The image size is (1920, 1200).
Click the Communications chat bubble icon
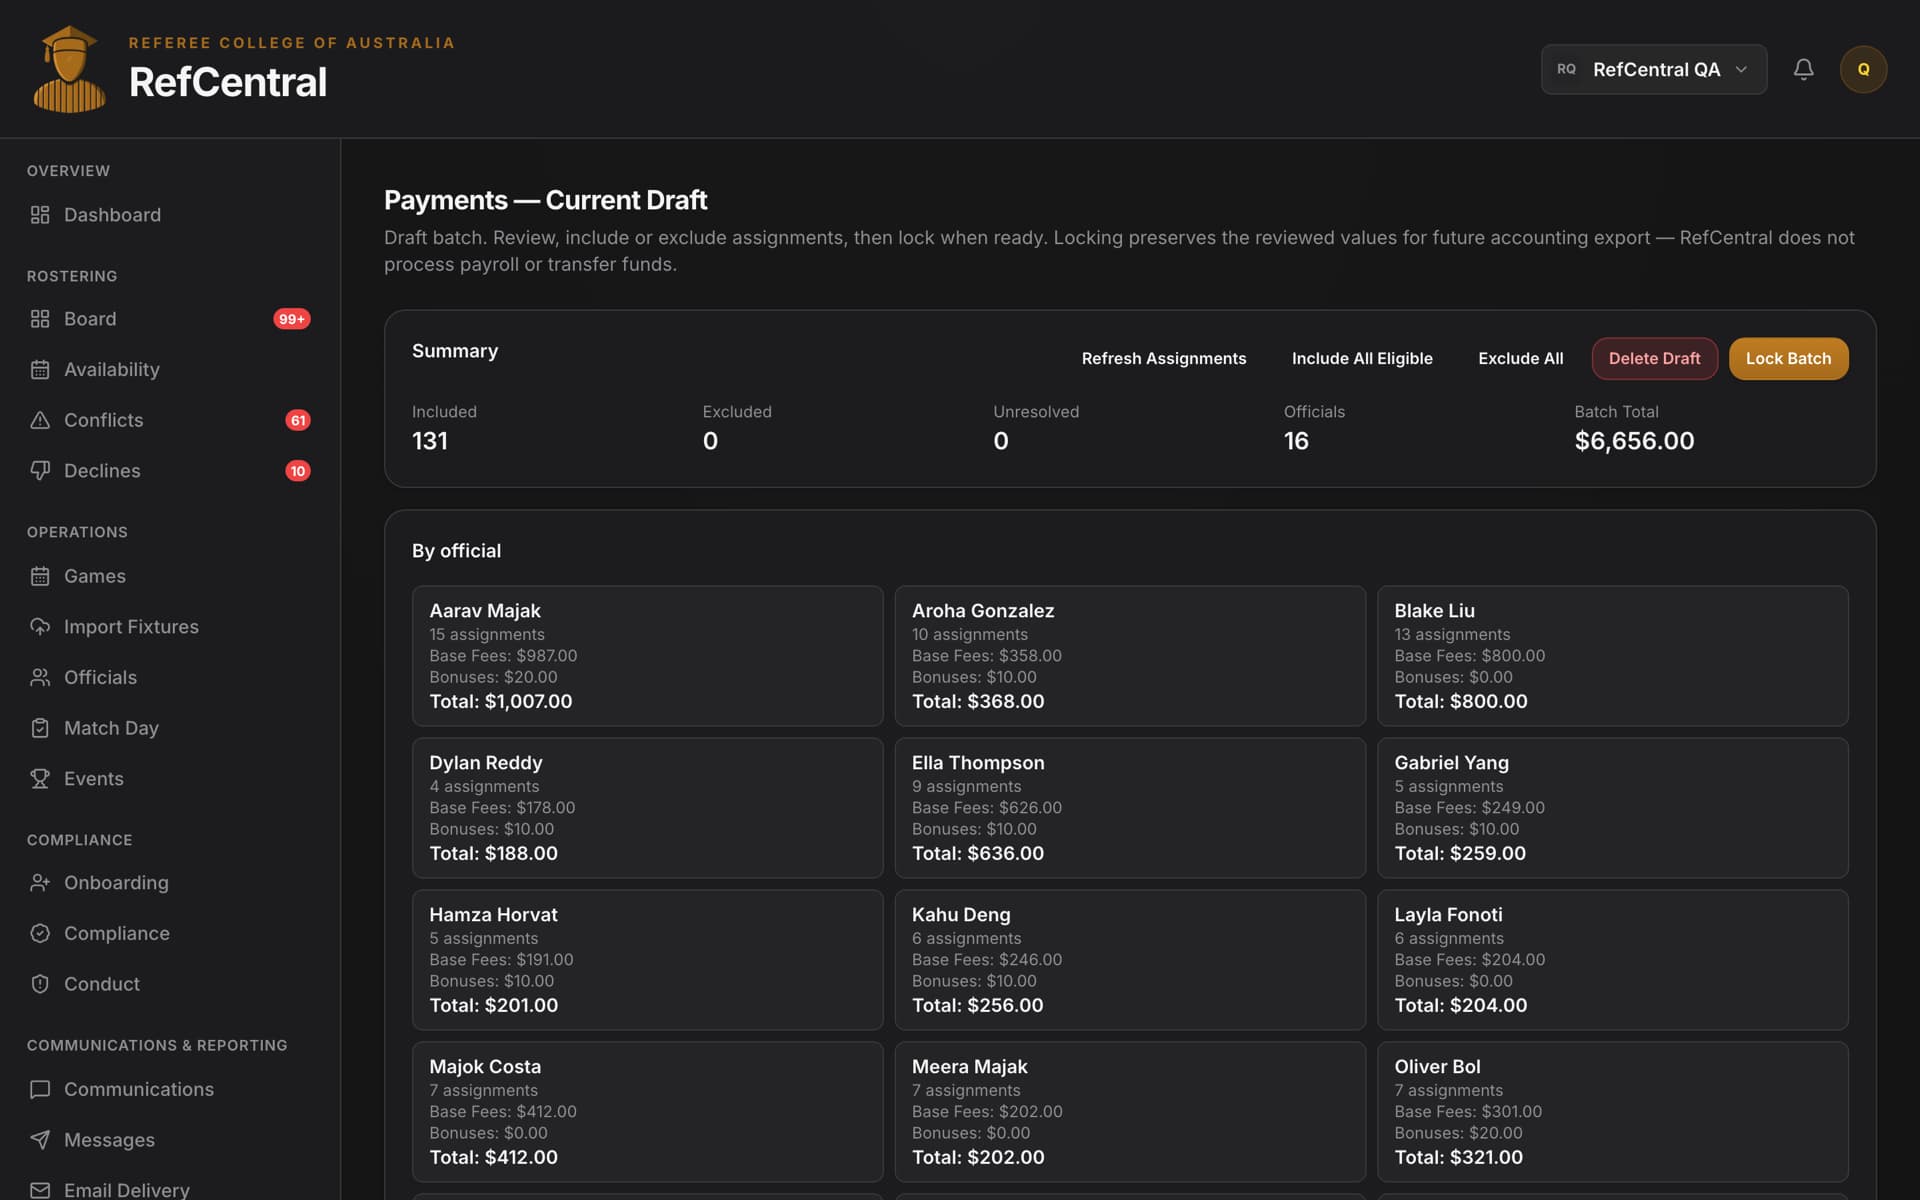tap(40, 1089)
